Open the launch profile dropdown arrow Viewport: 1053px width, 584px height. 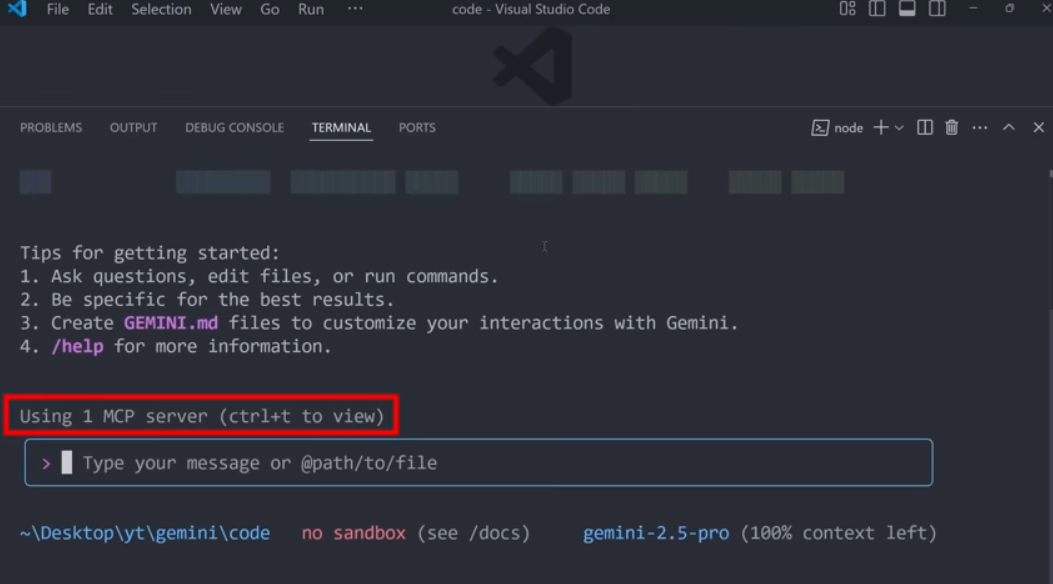(899, 128)
